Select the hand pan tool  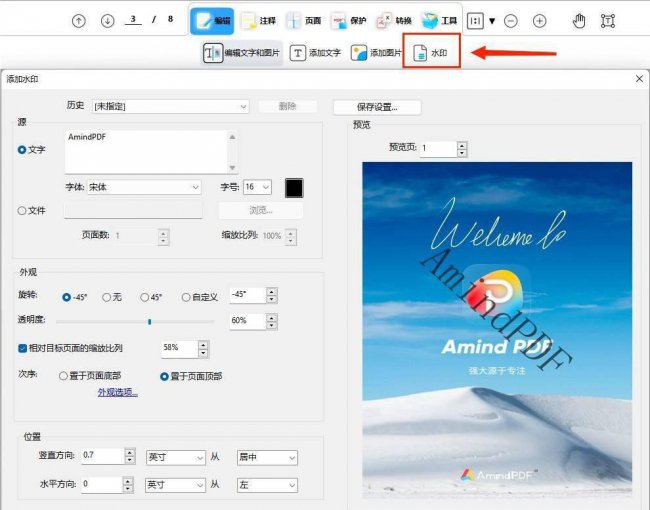pyautogui.click(x=579, y=21)
